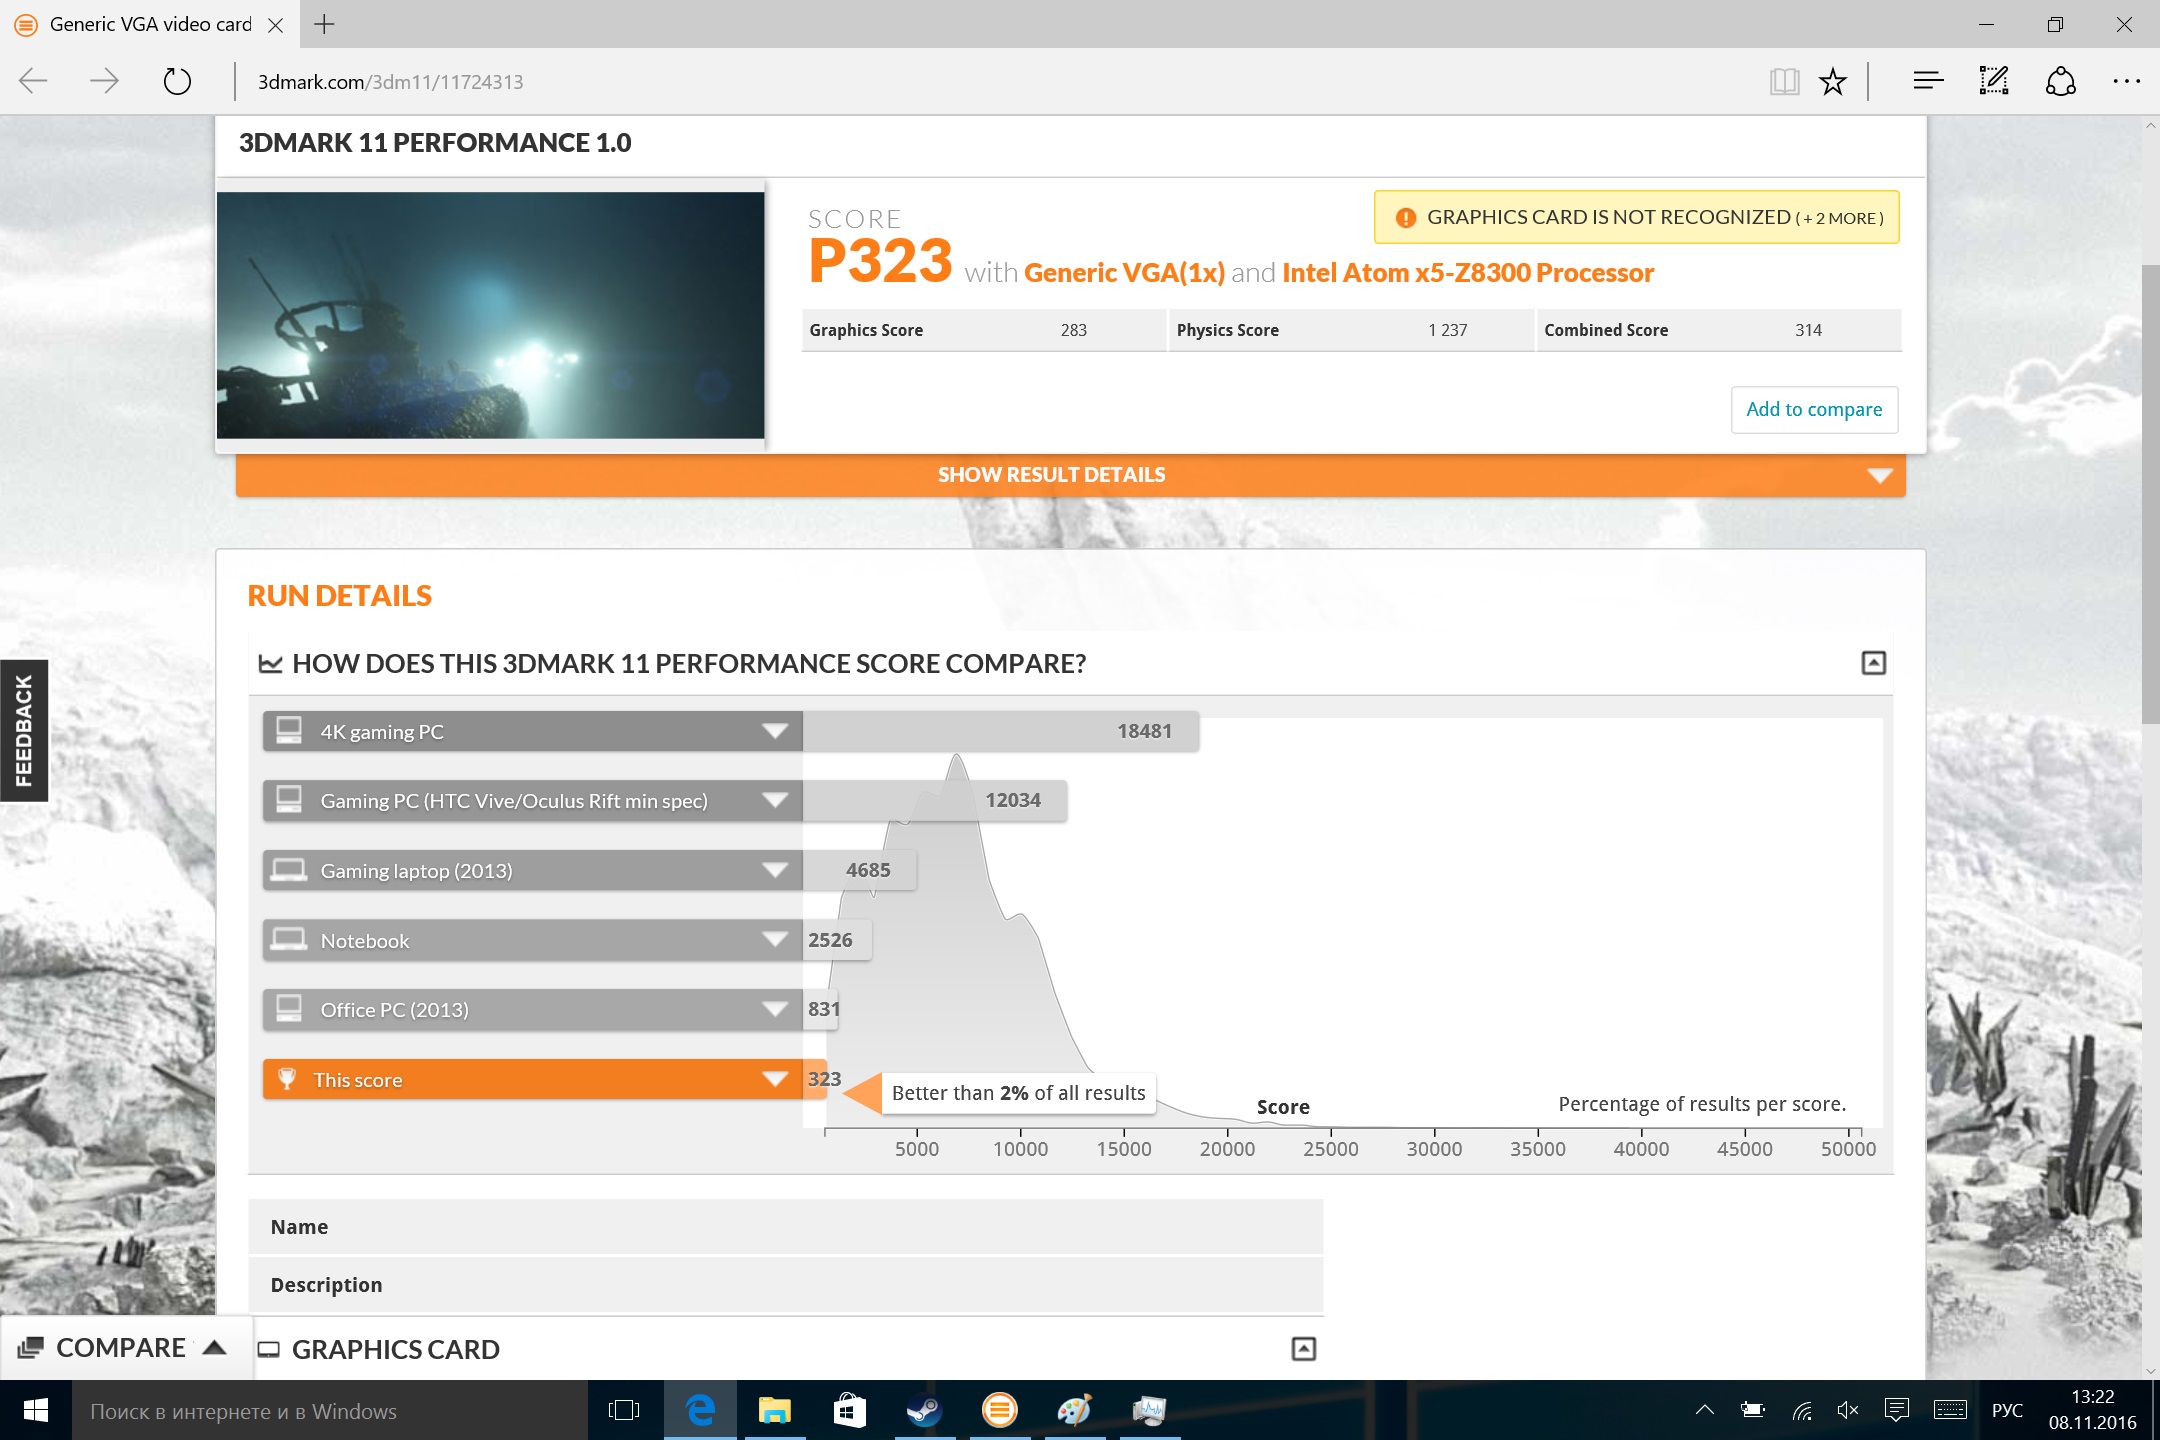2160x1440 pixels.
Task: Open the Feedback side tab
Action: click(24, 730)
